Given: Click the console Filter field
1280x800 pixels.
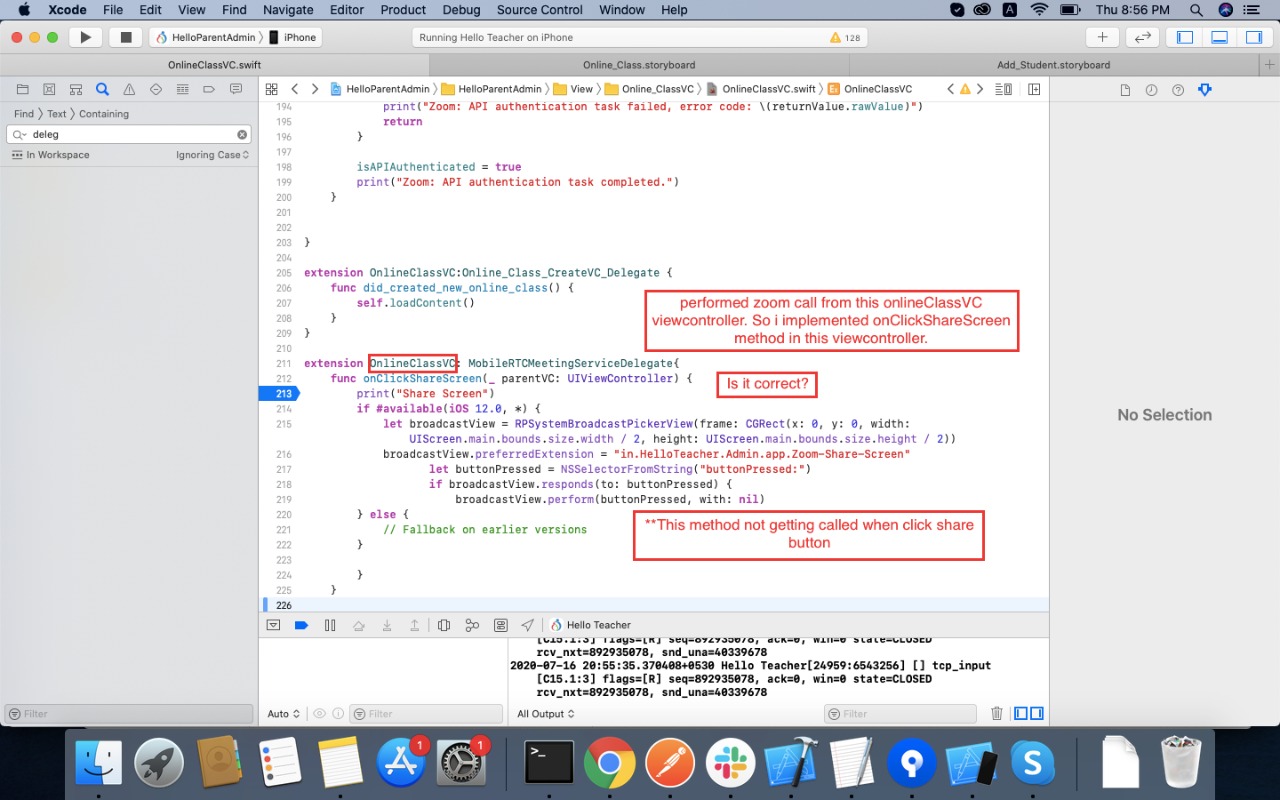Looking at the screenshot, I should point(900,714).
